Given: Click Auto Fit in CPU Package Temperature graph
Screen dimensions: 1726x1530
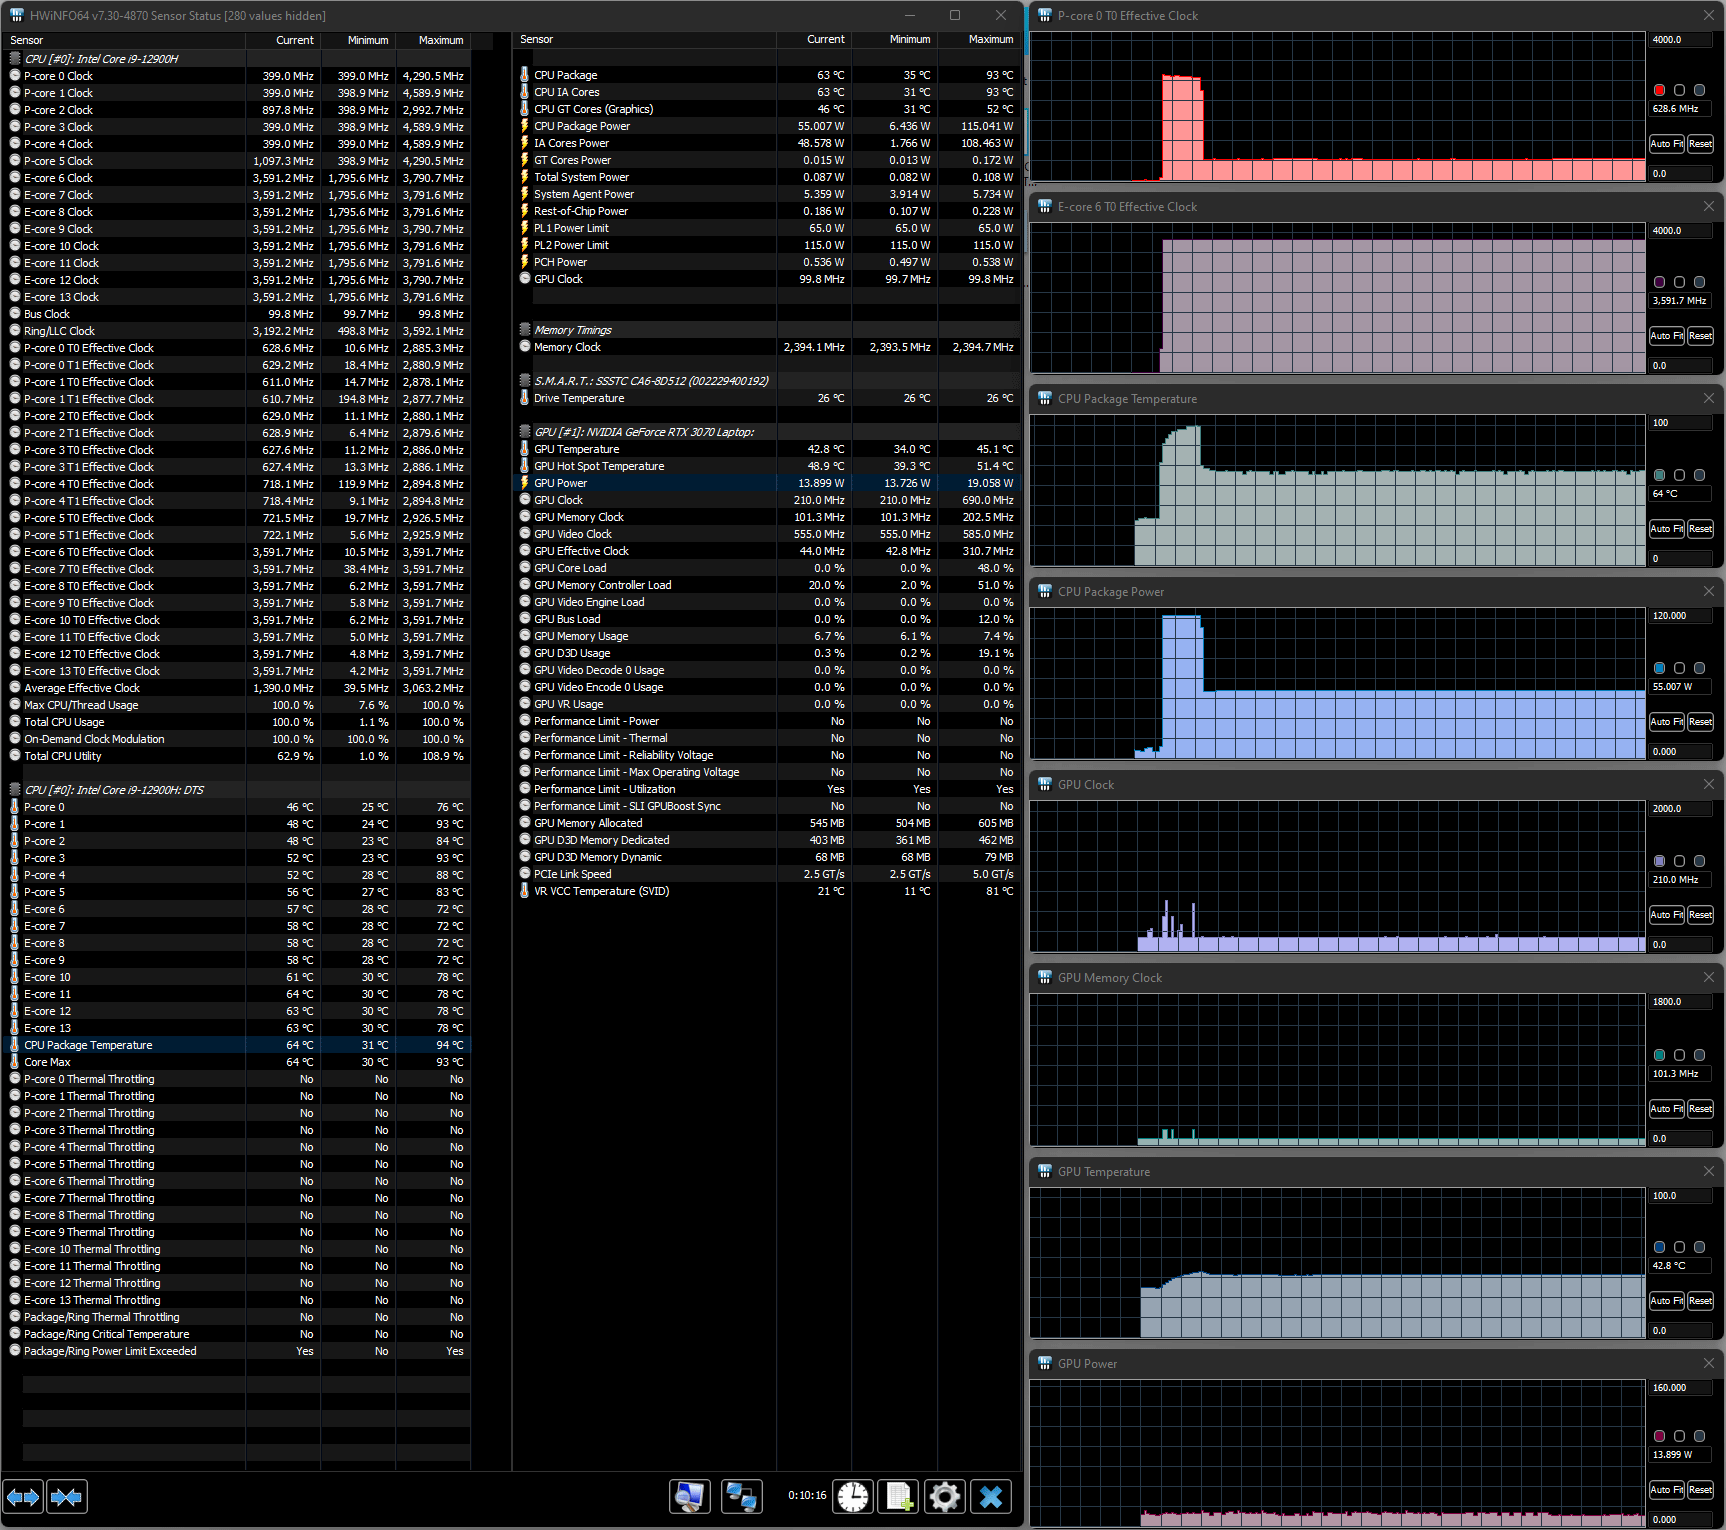Looking at the screenshot, I should coord(1666,529).
